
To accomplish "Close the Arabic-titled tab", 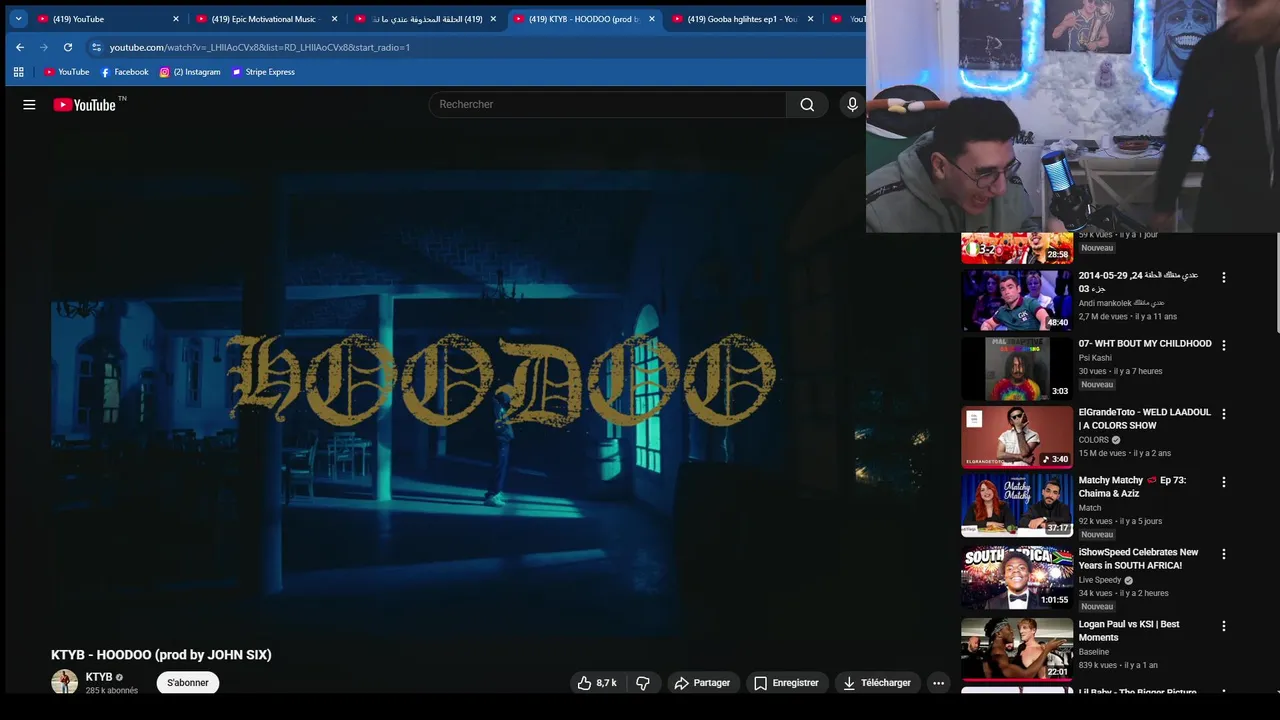I will pyautogui.click(x=493, y=19).
